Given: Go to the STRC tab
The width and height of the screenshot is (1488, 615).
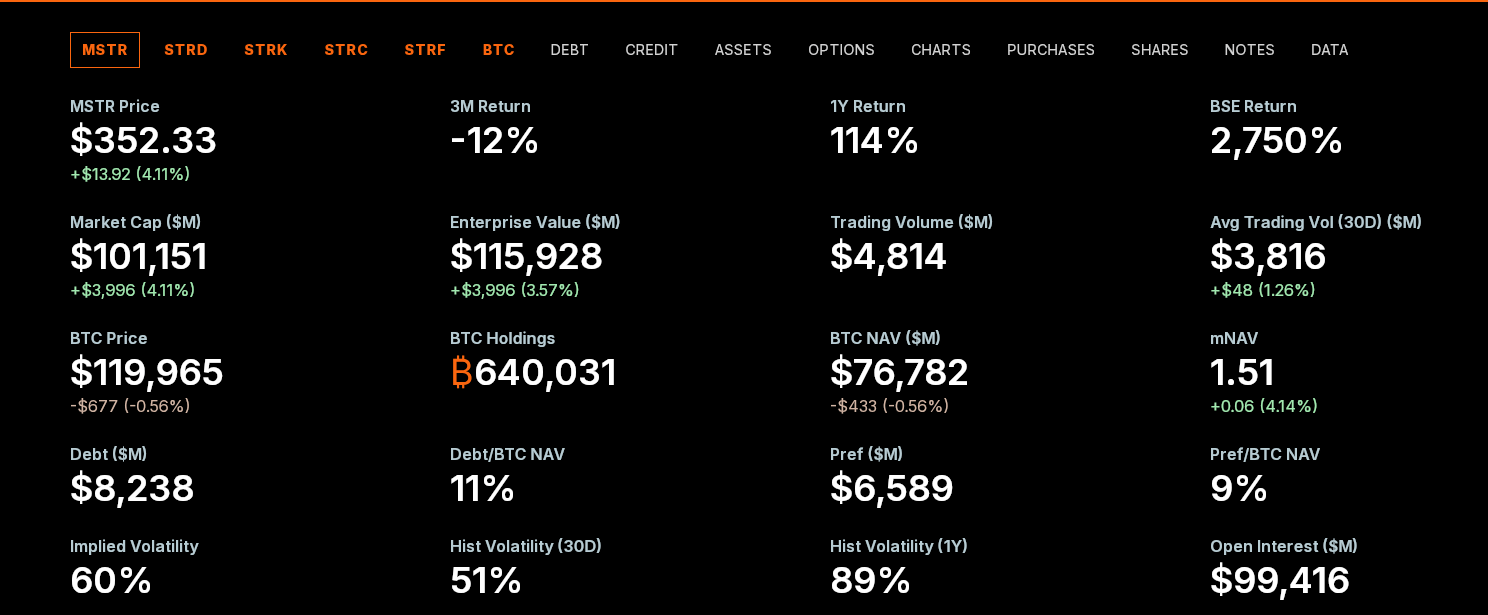Looking at the screenshot, I should pos(346,50).
